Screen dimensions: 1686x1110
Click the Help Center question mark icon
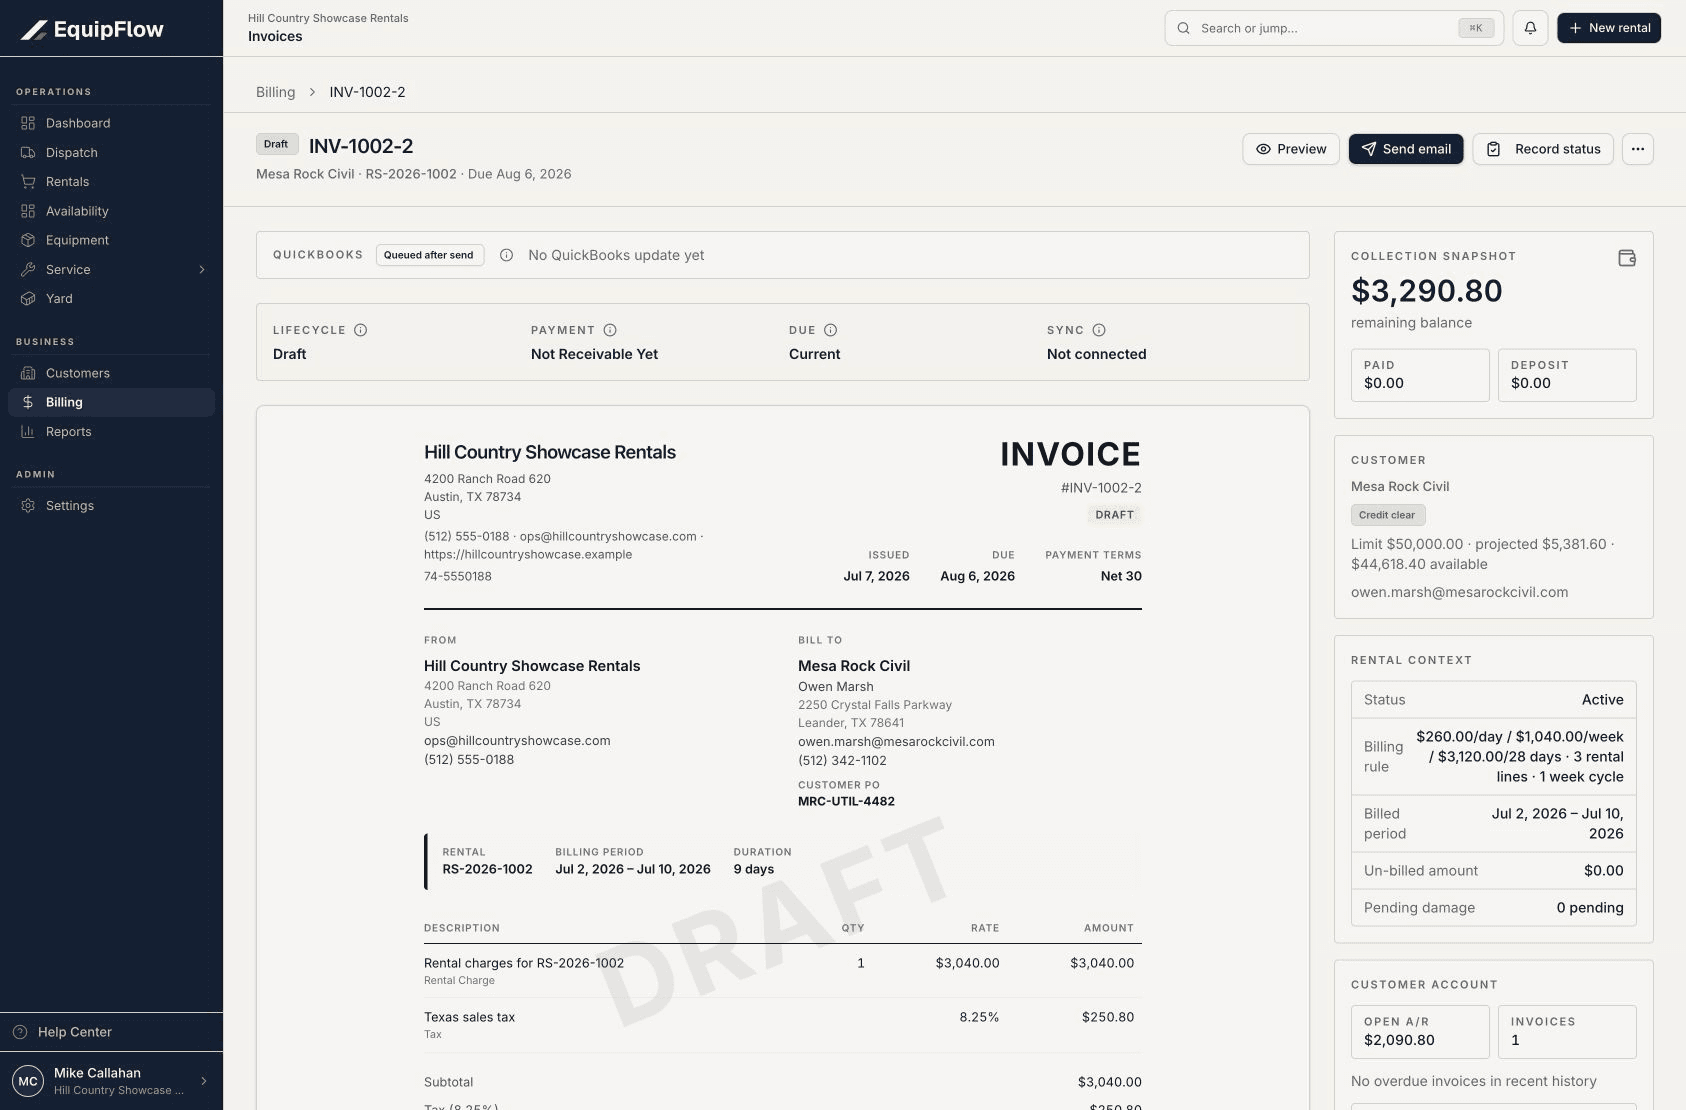[x=20, y=1032]
